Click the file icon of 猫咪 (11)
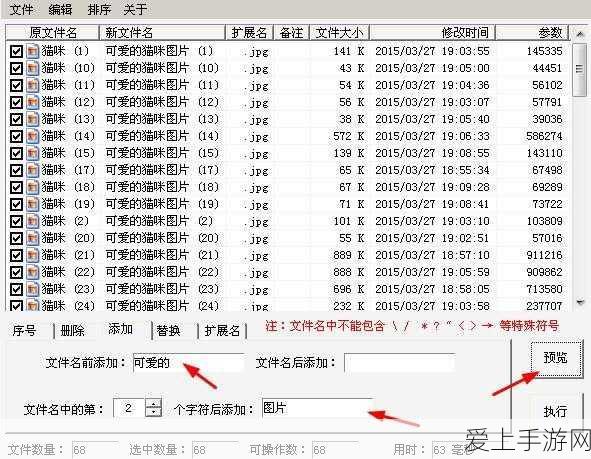The height and width of the screenshot is (459, 591). (x=33, y=85)
